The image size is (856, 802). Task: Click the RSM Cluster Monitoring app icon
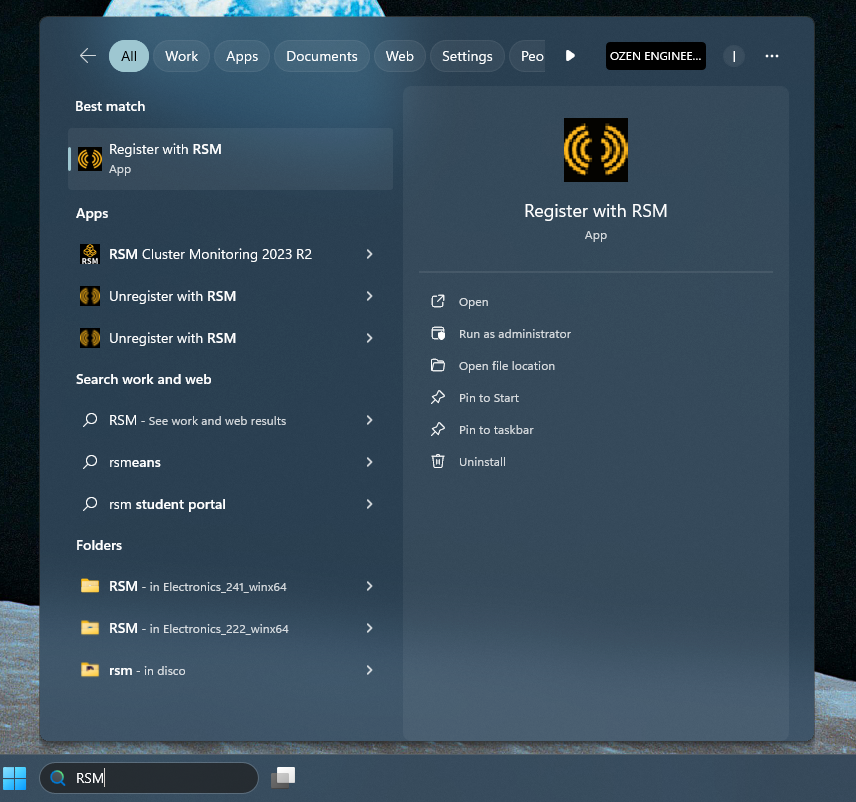(x=90, y=254)
